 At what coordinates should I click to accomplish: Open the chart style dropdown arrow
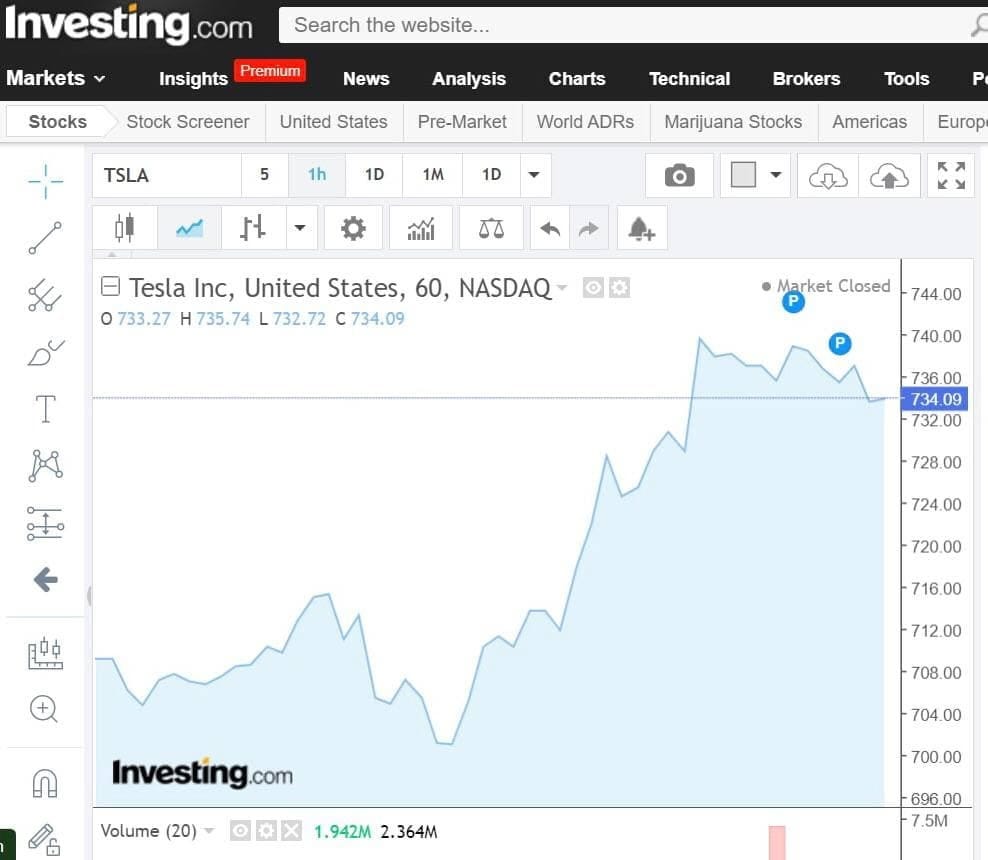[301, 227]
